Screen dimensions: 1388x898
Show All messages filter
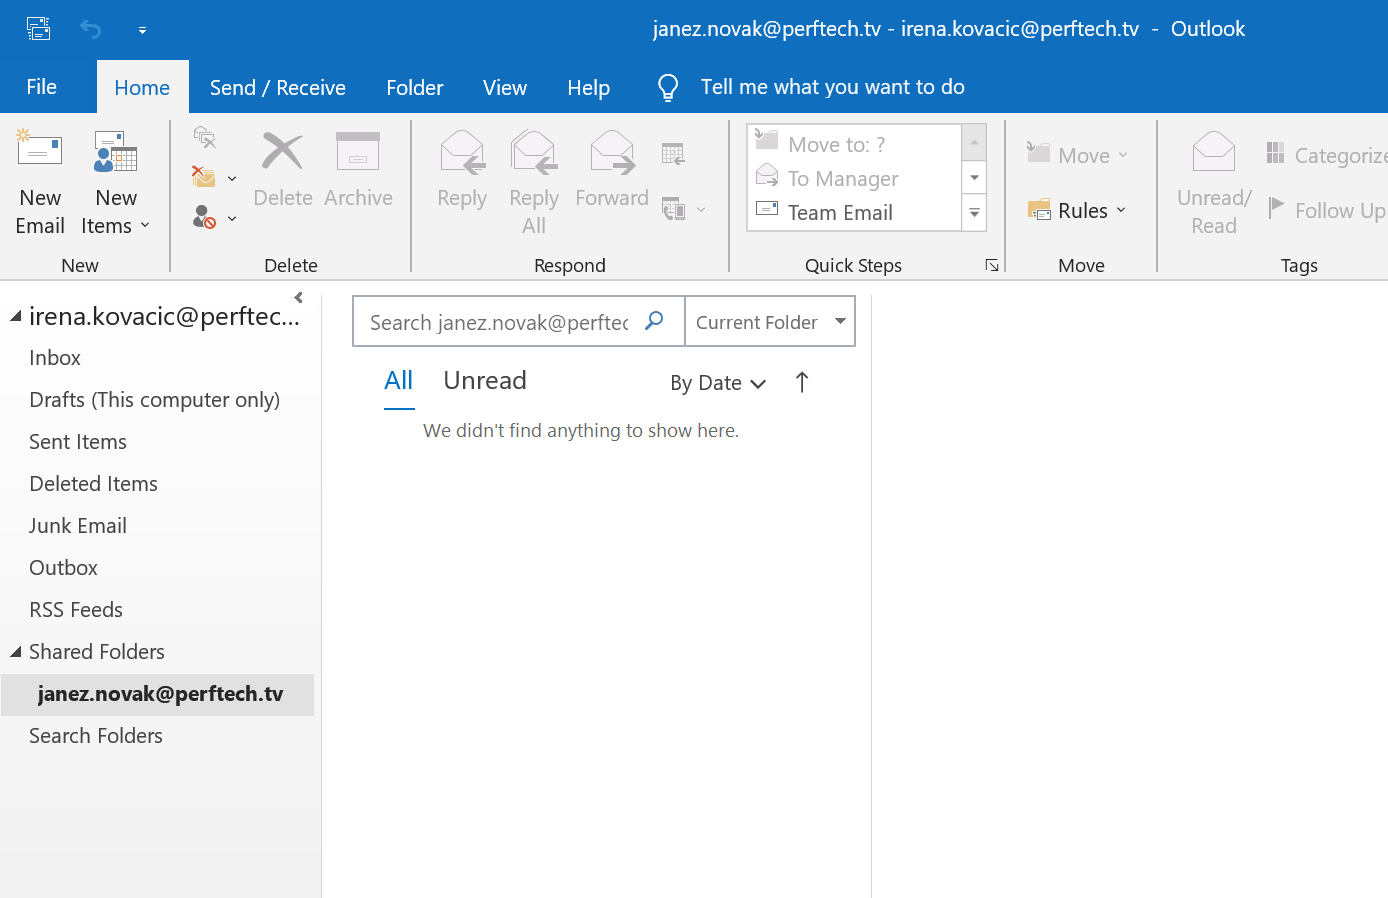tap(399, 381)
